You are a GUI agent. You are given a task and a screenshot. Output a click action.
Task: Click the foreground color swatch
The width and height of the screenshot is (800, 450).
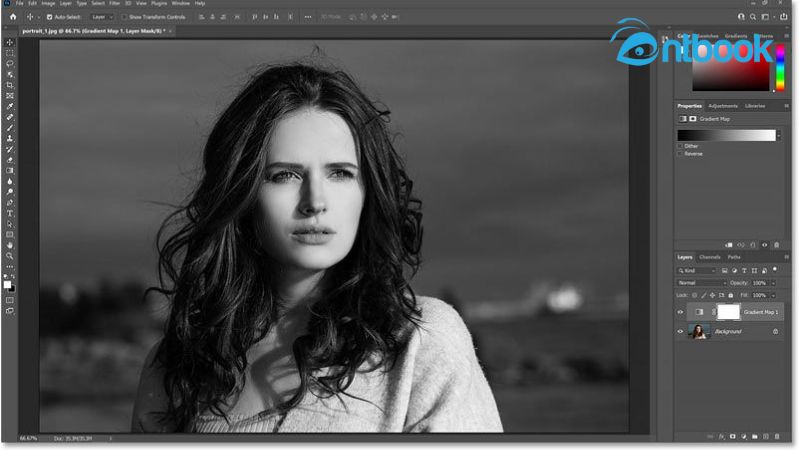(7, 285)
